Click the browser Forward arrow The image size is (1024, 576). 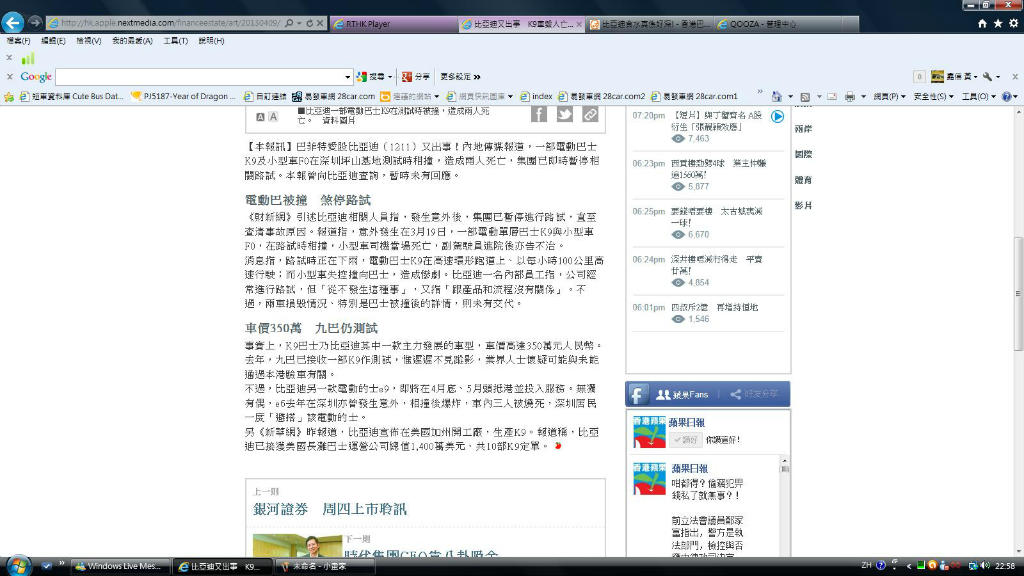(x=35, y=23)
